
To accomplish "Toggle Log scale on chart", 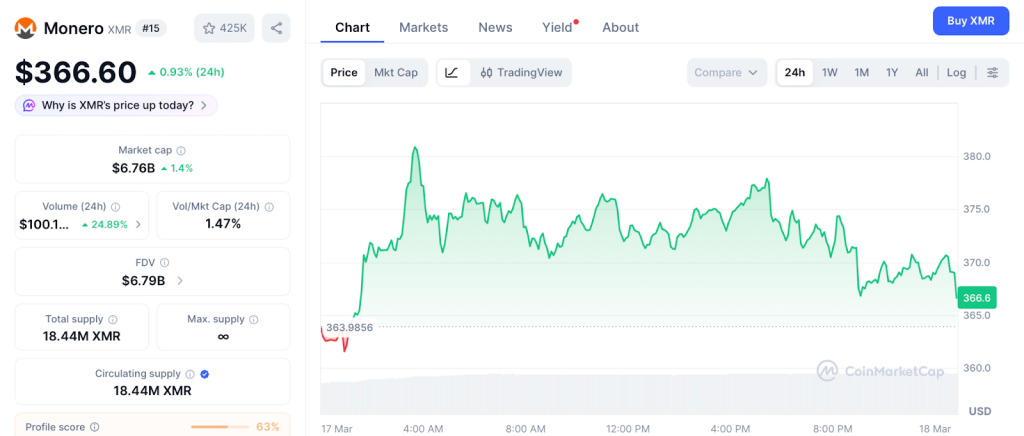I will 956,72.
